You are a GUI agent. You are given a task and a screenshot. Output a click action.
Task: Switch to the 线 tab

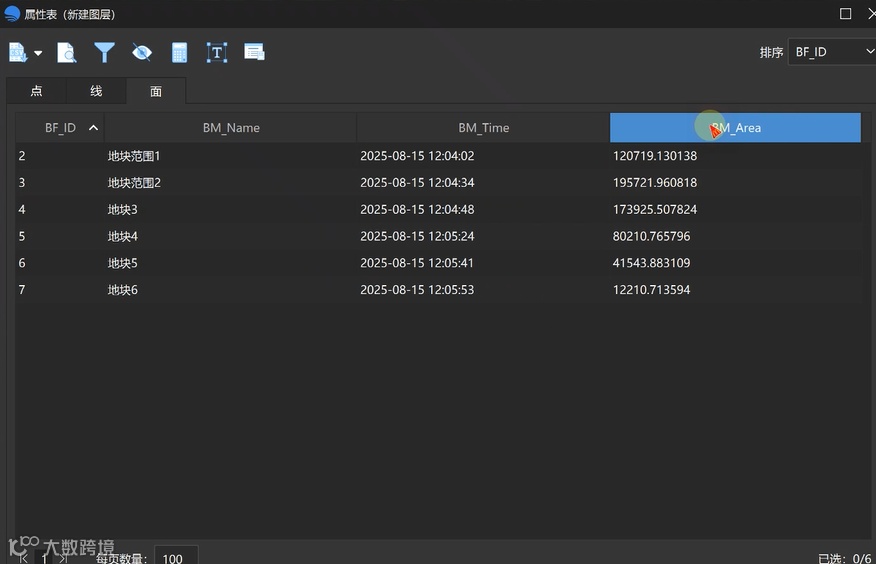click(96, 91)
